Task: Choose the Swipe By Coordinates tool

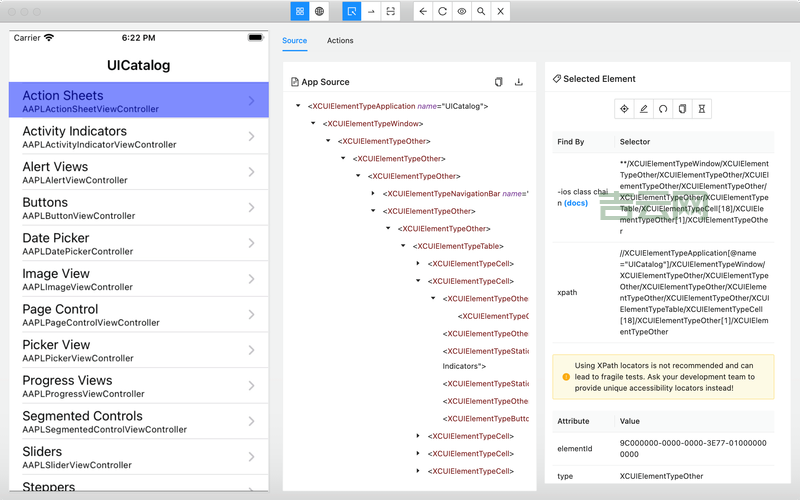Action: pos(371,11)
